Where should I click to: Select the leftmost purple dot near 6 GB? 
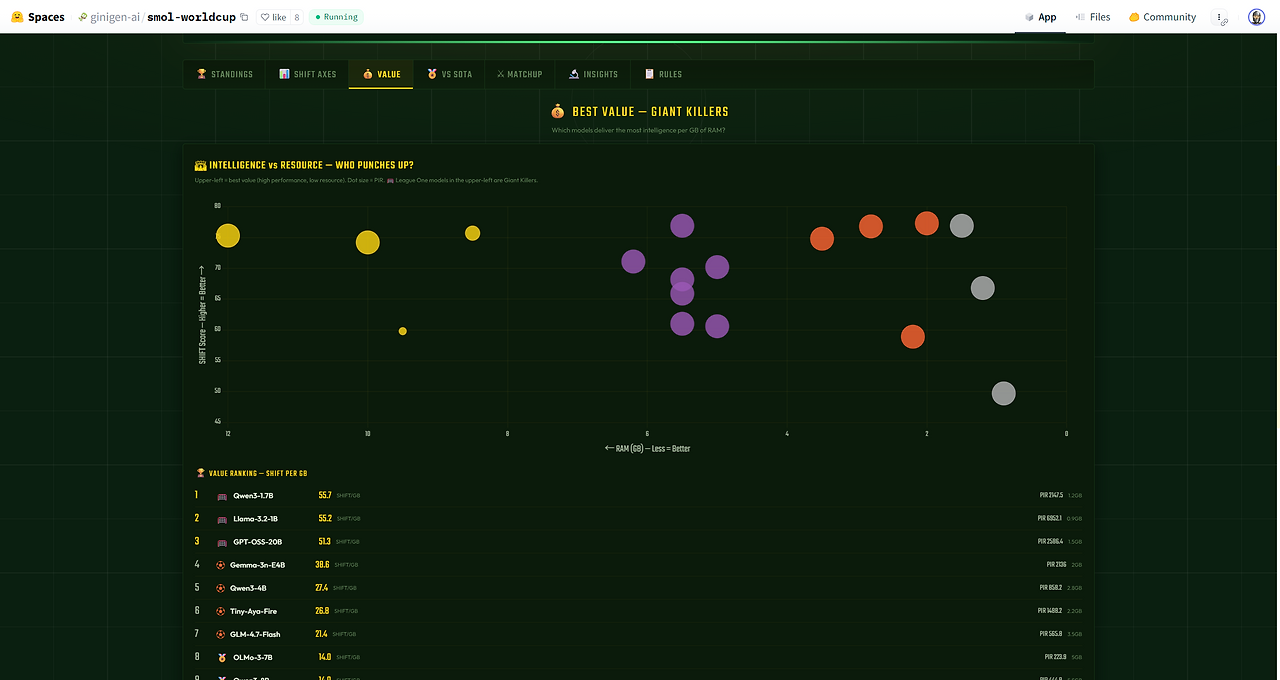[633, 262]
